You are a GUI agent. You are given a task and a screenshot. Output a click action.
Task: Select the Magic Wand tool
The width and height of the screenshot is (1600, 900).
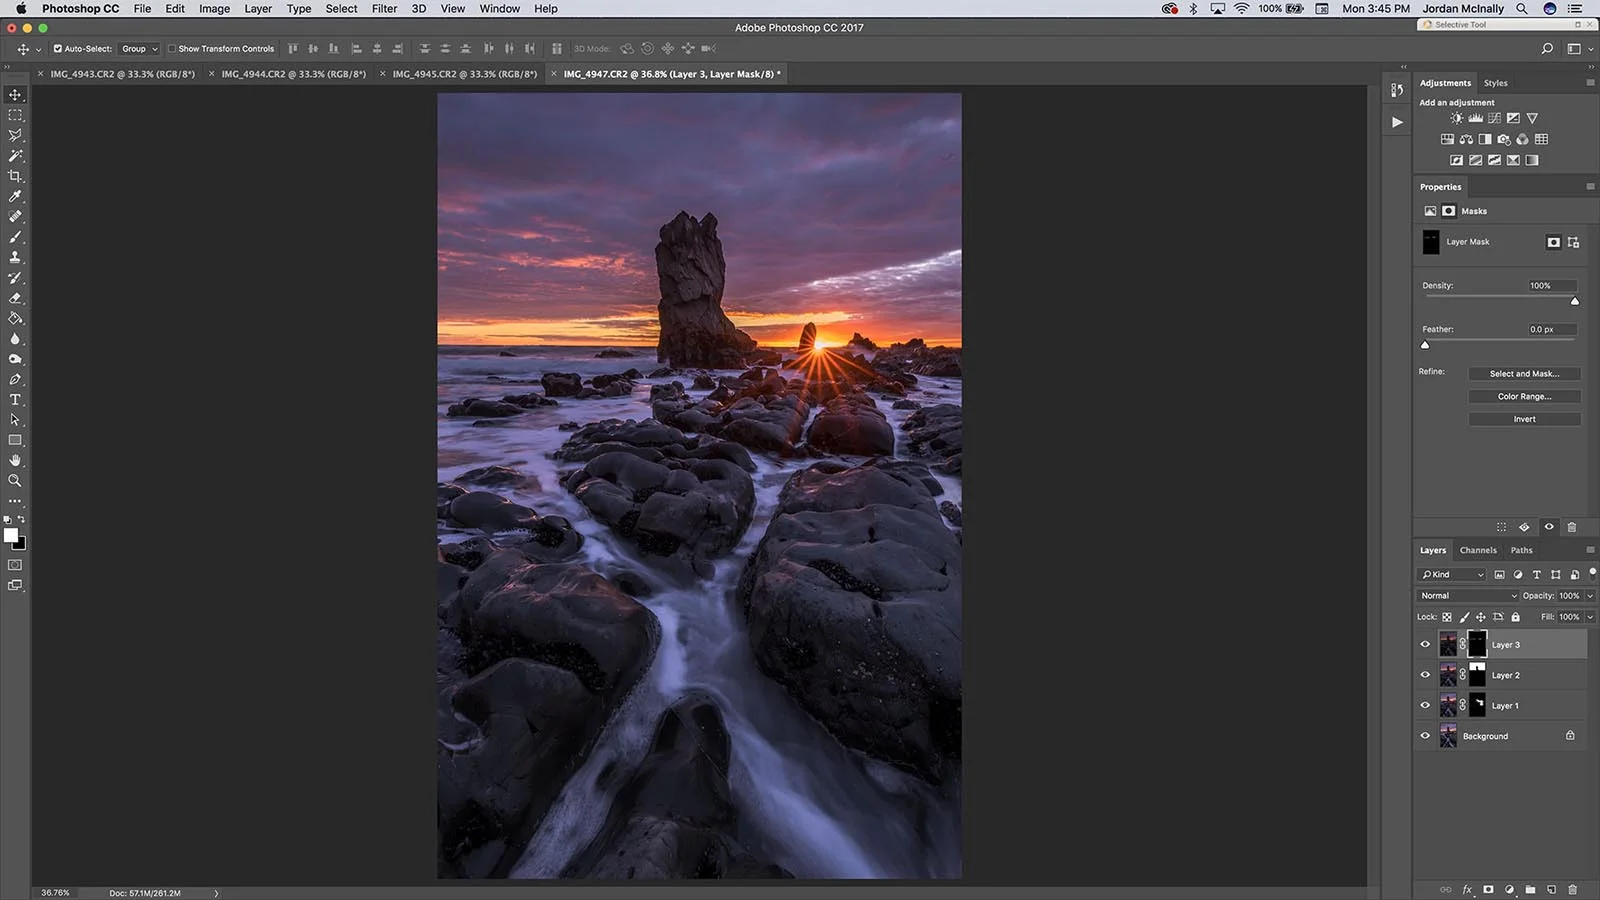(x=15, y=156)
